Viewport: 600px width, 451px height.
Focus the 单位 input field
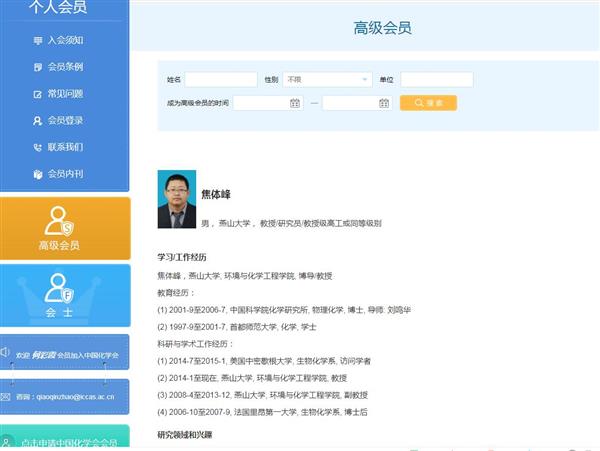(436, 79)
